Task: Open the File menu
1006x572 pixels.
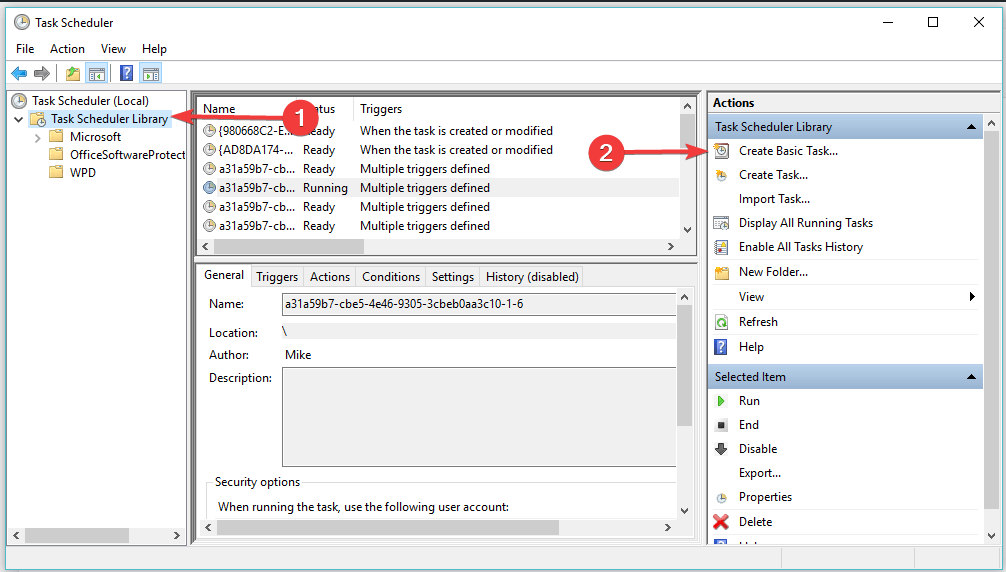Action: coord(25,49)
